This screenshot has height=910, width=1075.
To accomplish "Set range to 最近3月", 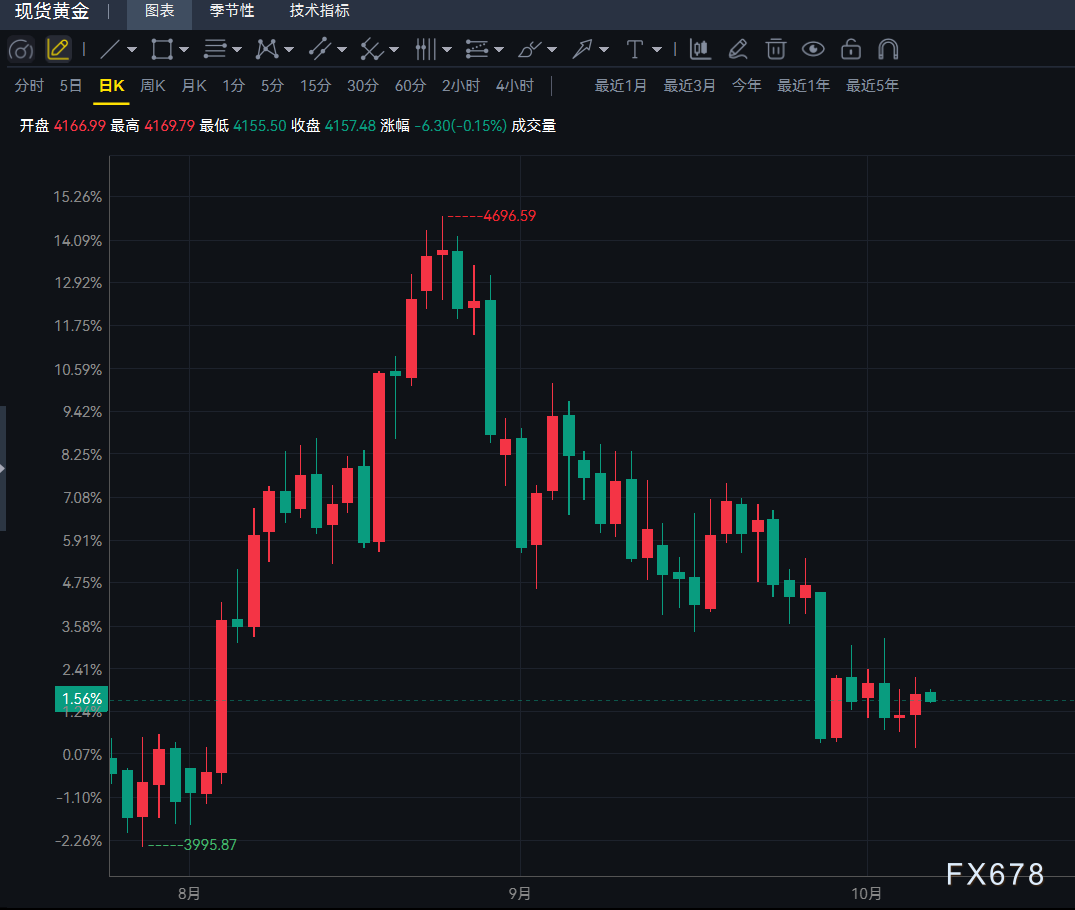I will [x=689, y=86].
